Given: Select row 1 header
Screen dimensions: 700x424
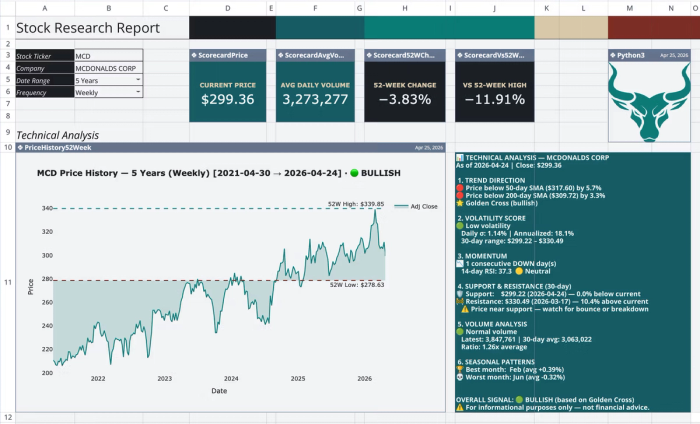Looking at the screenshot, I should coord(8,28).
